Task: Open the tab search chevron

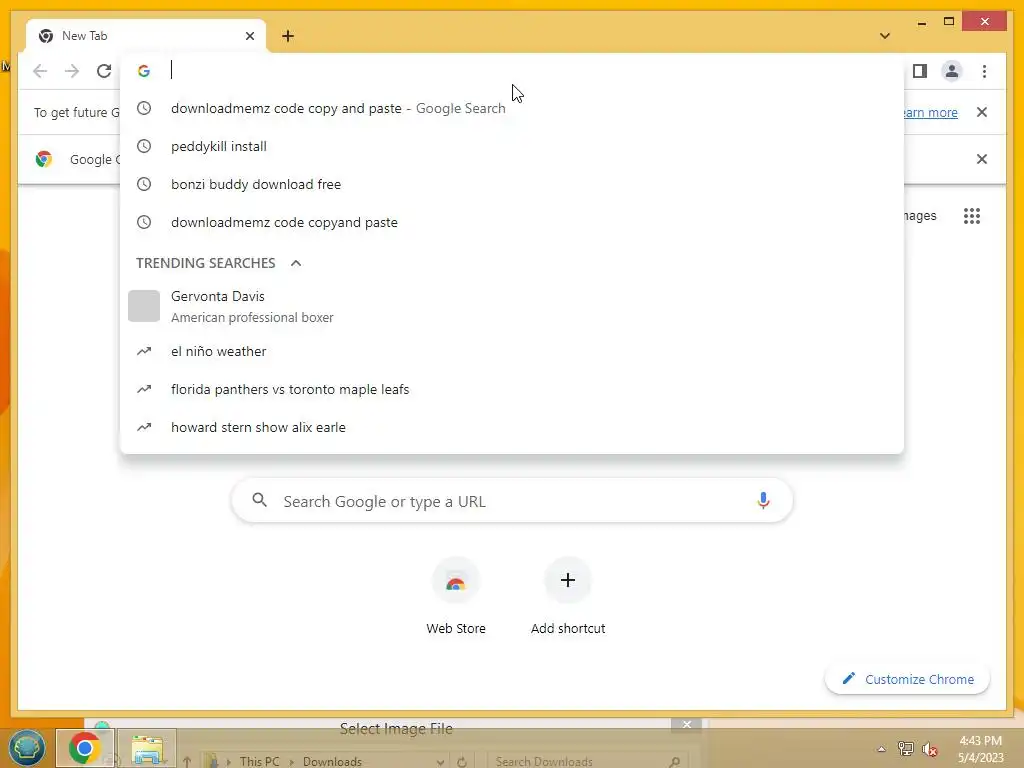Action: click(x=885, y=36)
